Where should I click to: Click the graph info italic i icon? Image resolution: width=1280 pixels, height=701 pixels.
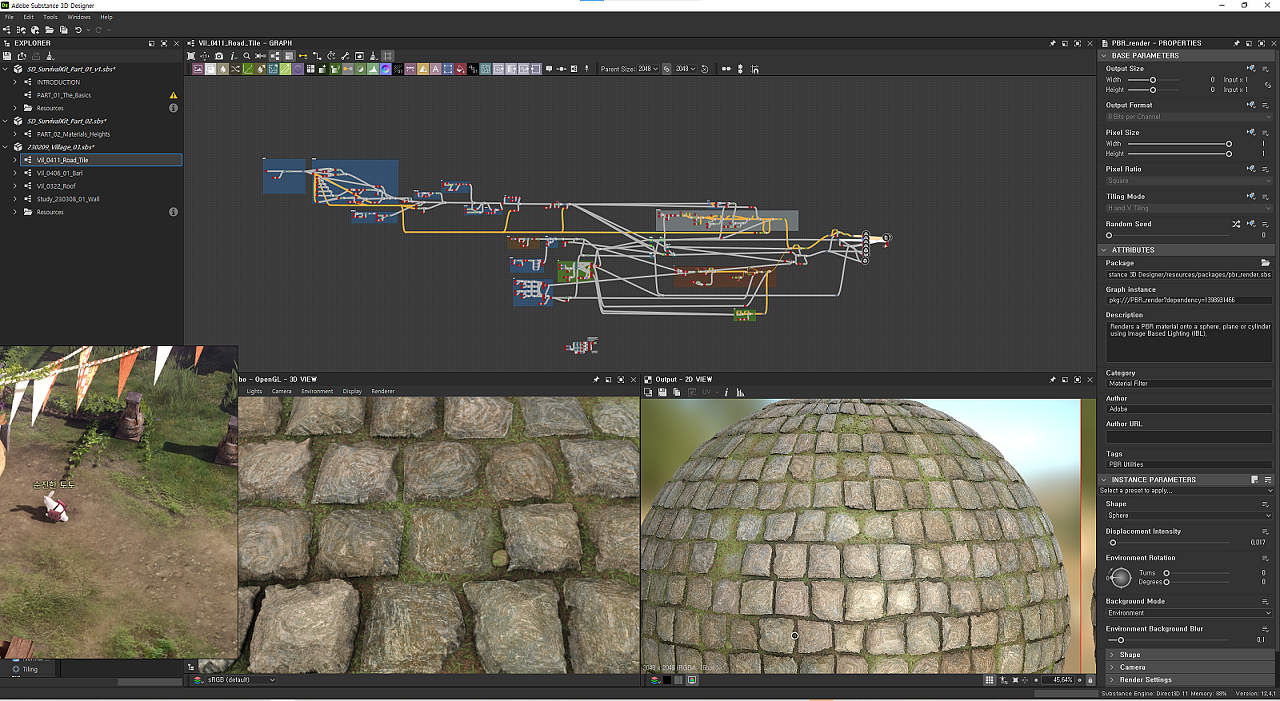(x=233, y=56)
